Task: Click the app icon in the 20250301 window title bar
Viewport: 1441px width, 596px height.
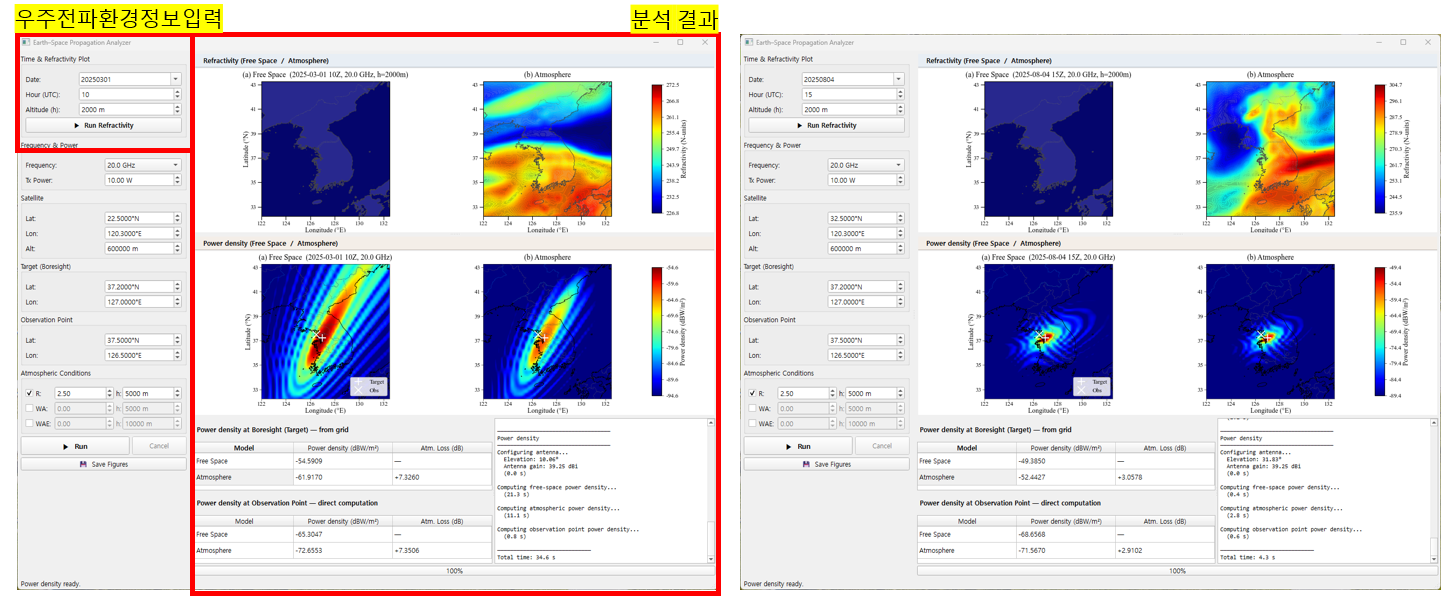Action: pyautogui.click(x=26, y=43)
